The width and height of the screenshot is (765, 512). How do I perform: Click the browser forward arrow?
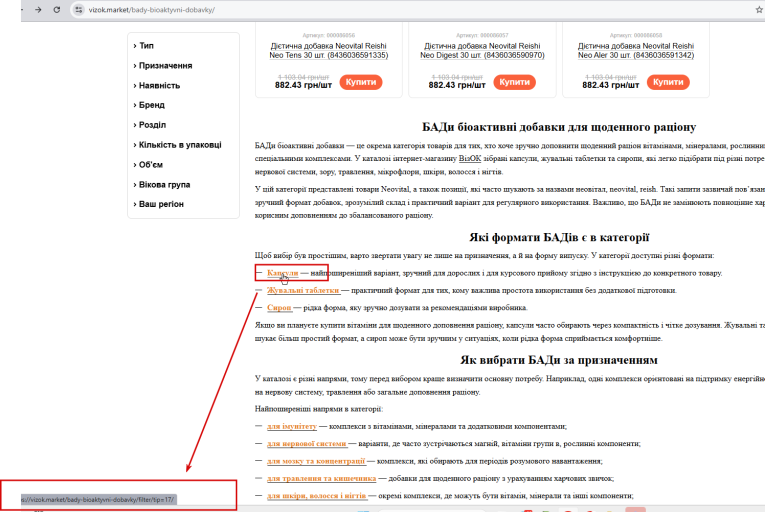38,10
